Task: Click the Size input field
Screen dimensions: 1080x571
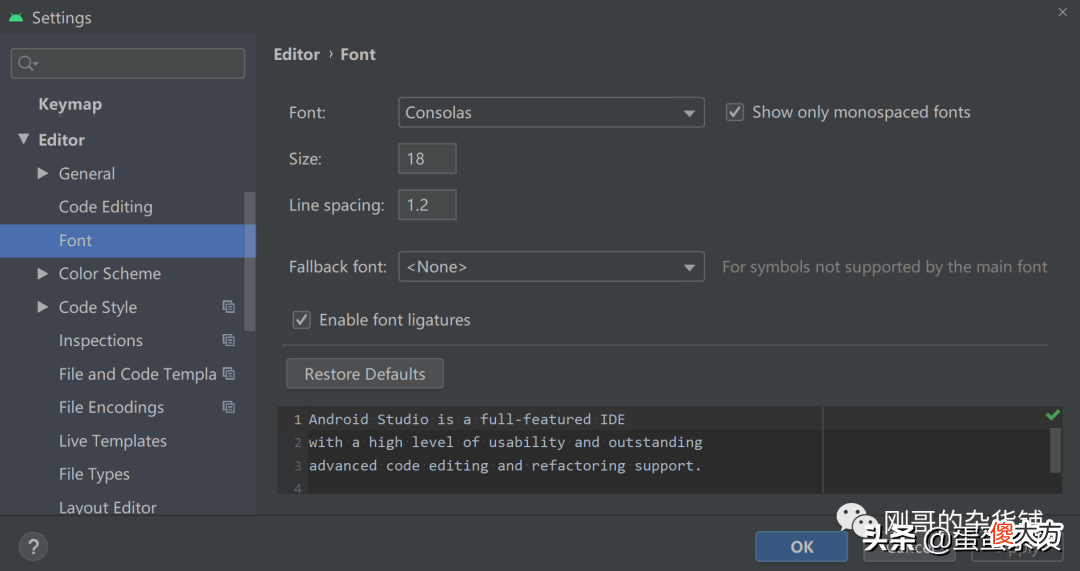Action: (427, 158)
